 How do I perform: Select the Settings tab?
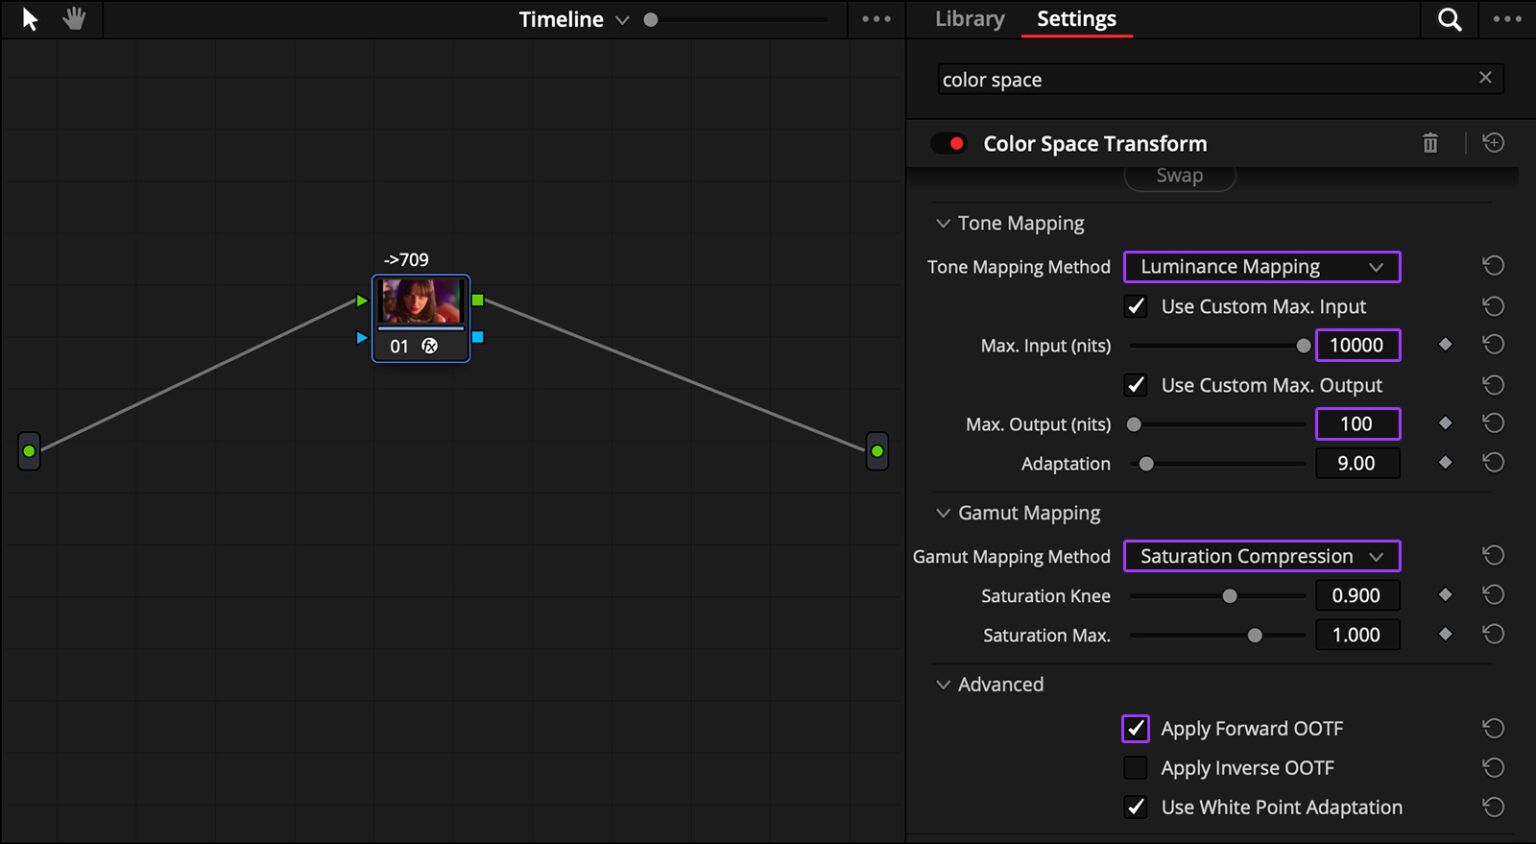(x=1076, y=18)
